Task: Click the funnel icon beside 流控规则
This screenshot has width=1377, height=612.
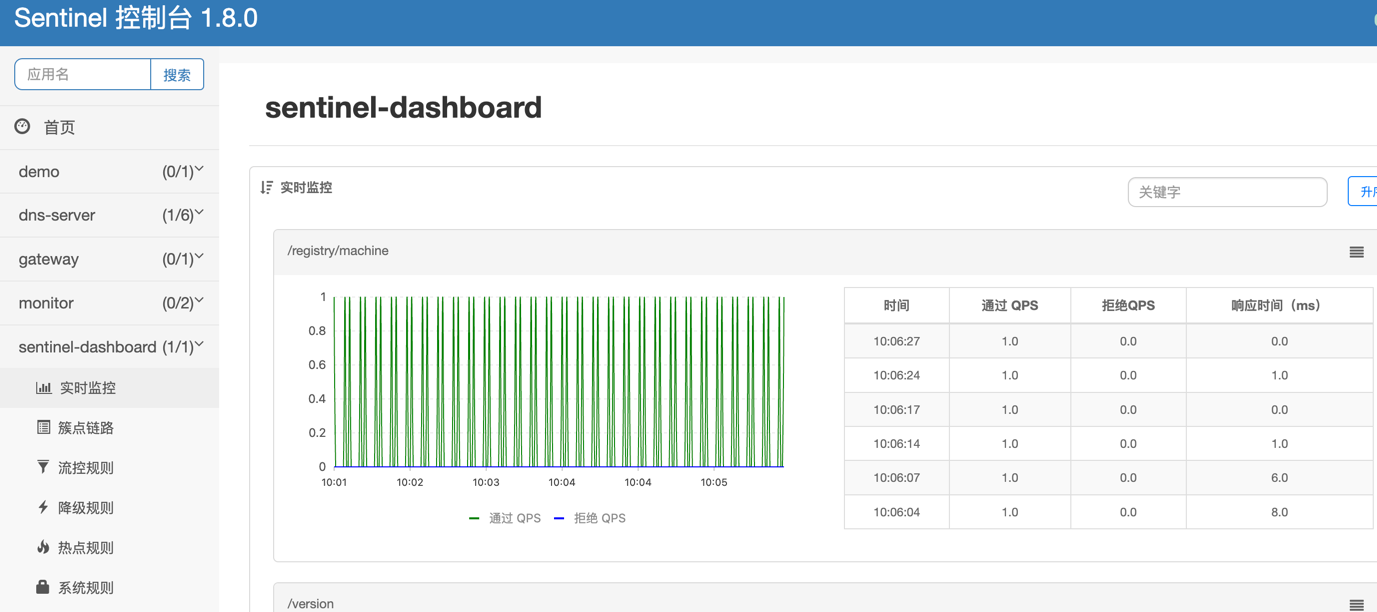Action: tap(43, 467)
